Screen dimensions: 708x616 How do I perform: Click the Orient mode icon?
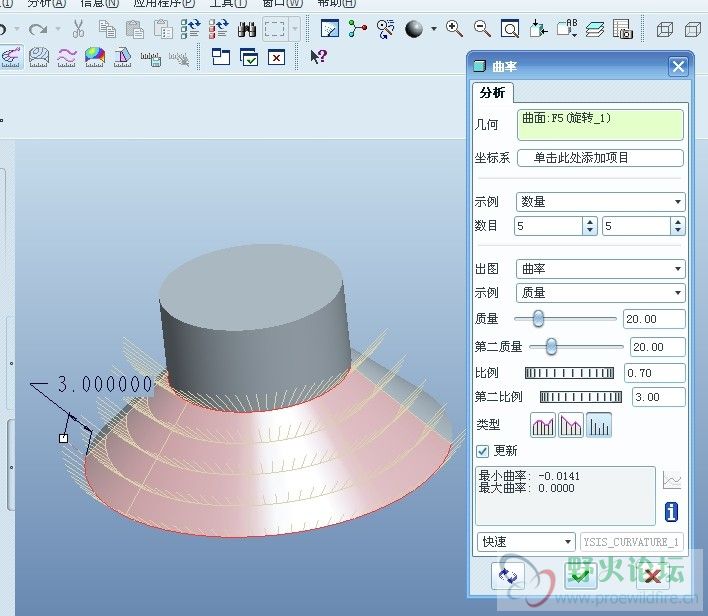pos(386,28)
